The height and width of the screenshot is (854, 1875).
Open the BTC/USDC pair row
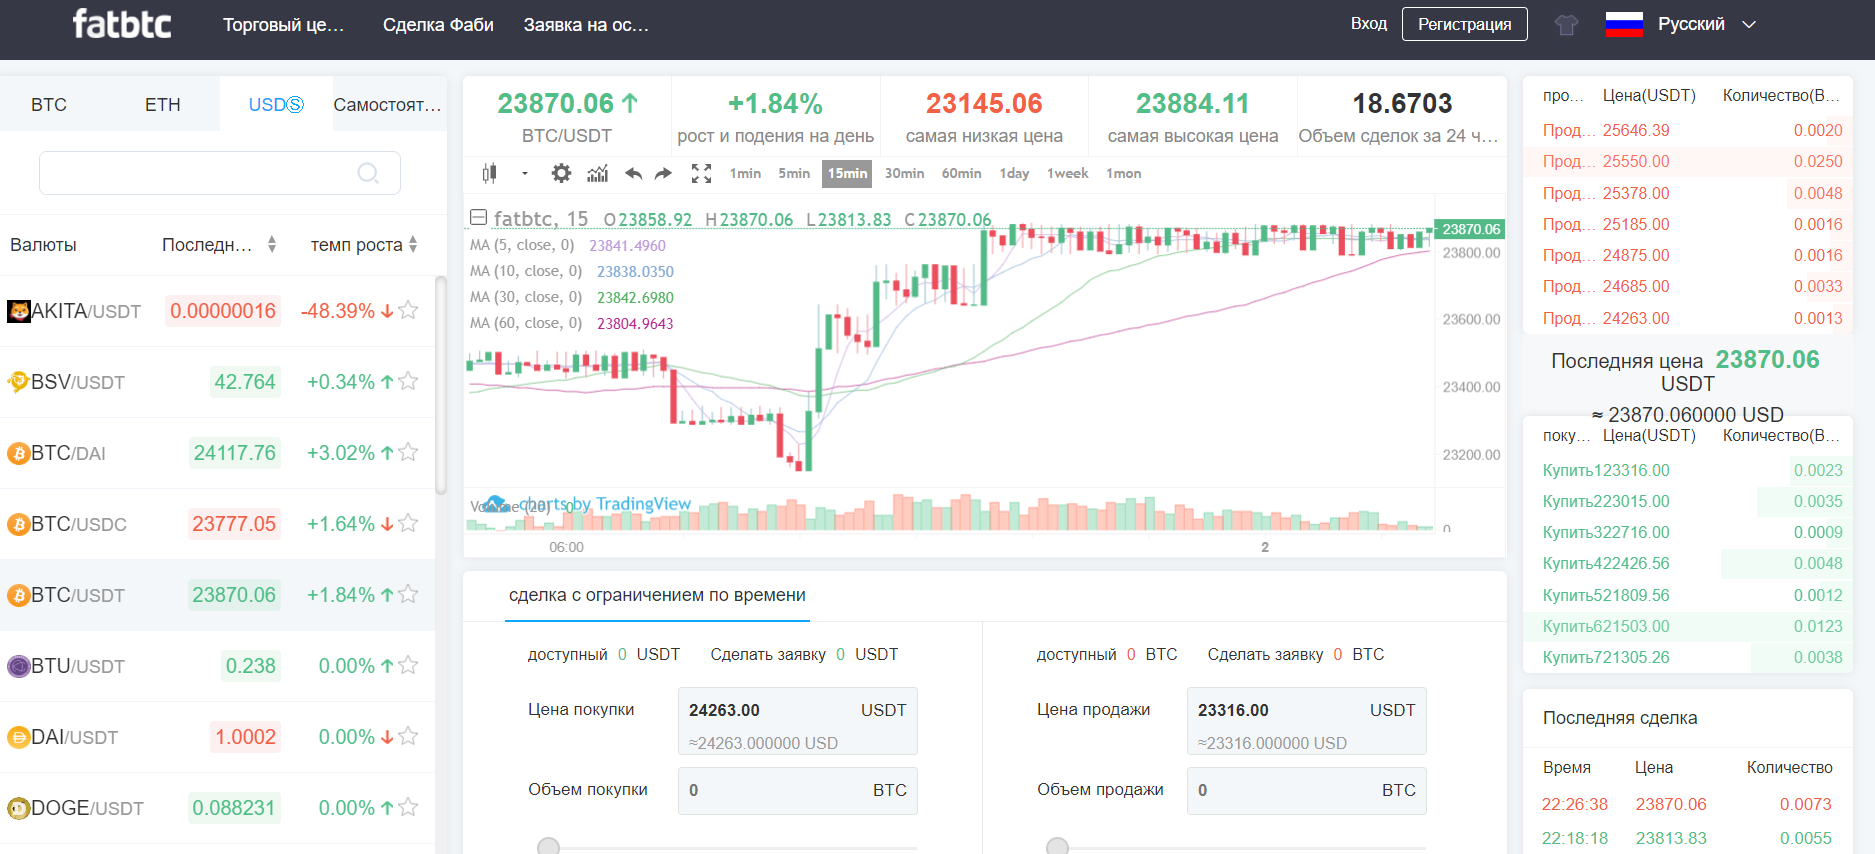pyautogui.click(x=217, y=524)
